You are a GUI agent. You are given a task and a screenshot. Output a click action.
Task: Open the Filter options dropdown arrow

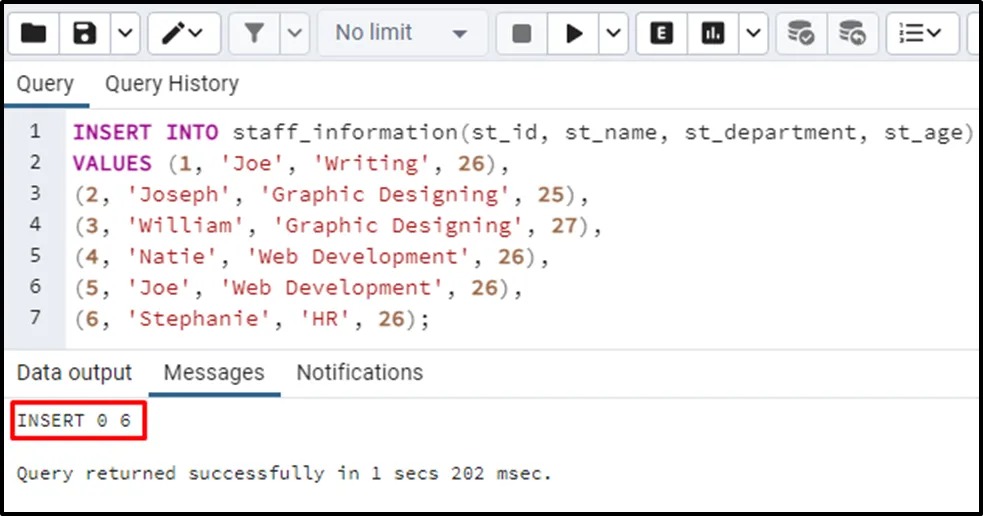pos(294,33)
